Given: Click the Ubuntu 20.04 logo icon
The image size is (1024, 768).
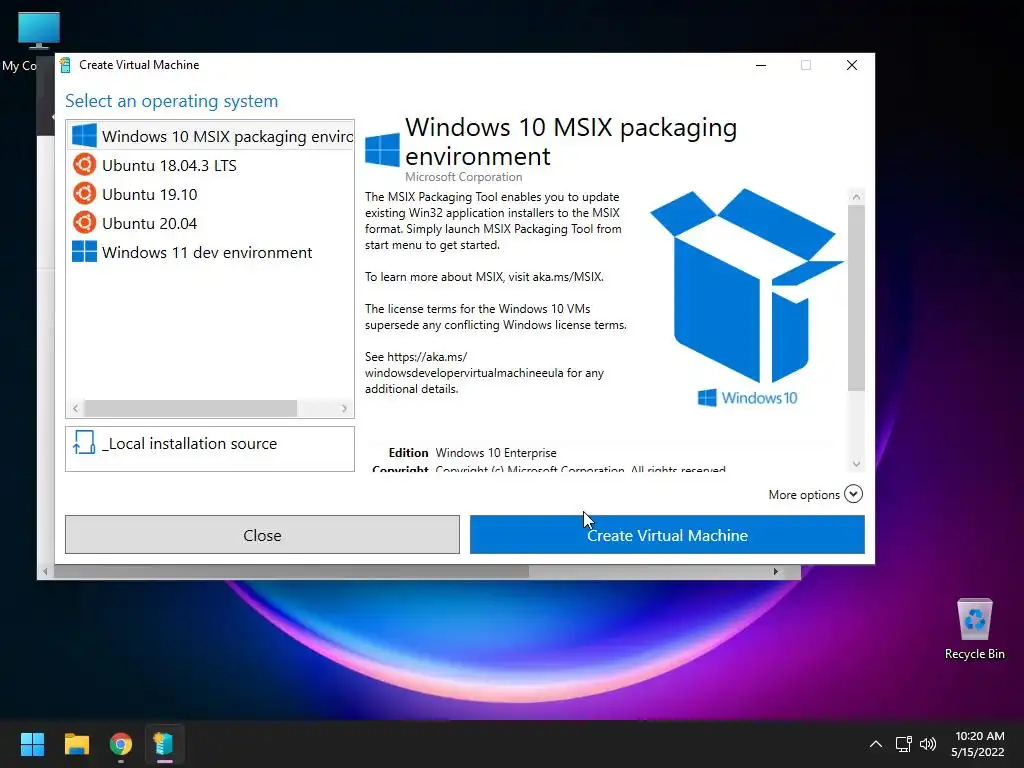Looking at the screenshot, I should [84, 223].
